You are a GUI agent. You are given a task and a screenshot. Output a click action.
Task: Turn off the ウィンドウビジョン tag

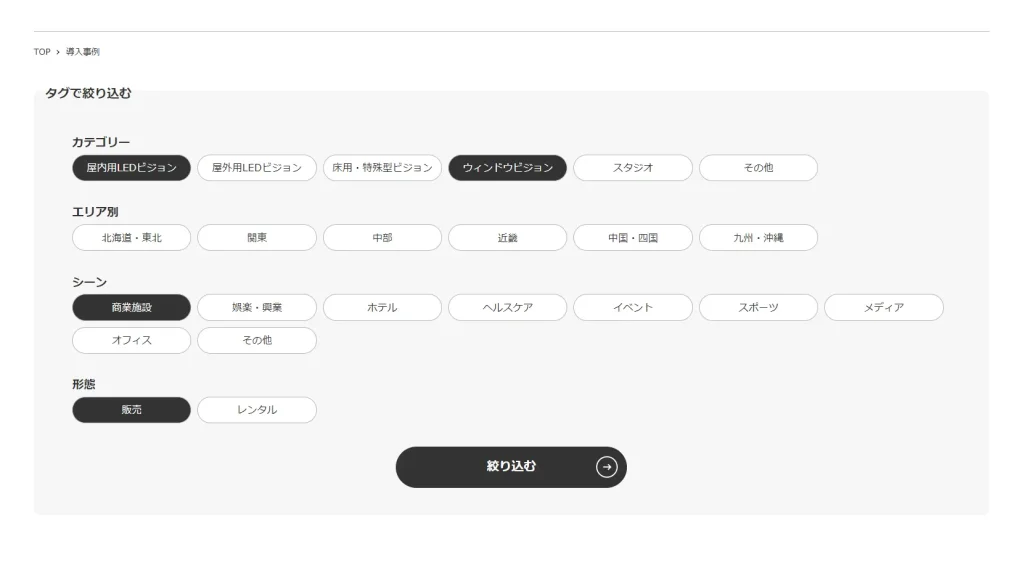[507, 168]
